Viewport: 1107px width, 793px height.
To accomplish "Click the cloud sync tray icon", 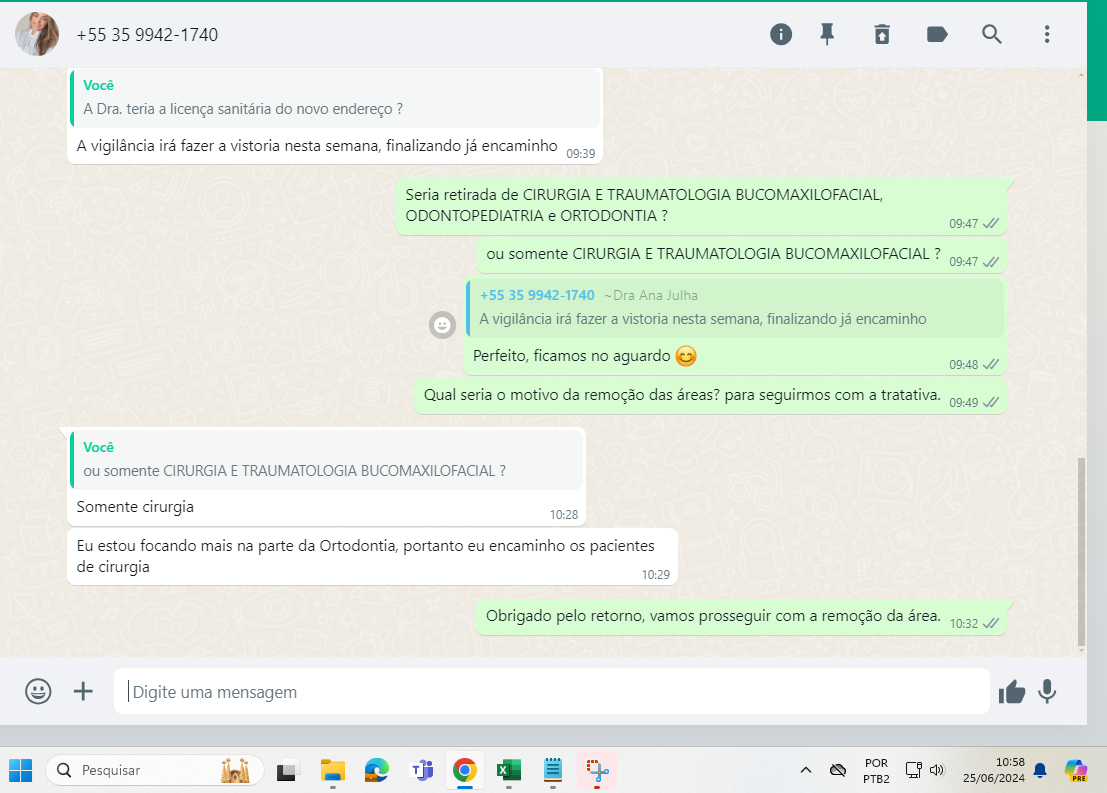I will [x=838, y=770].
